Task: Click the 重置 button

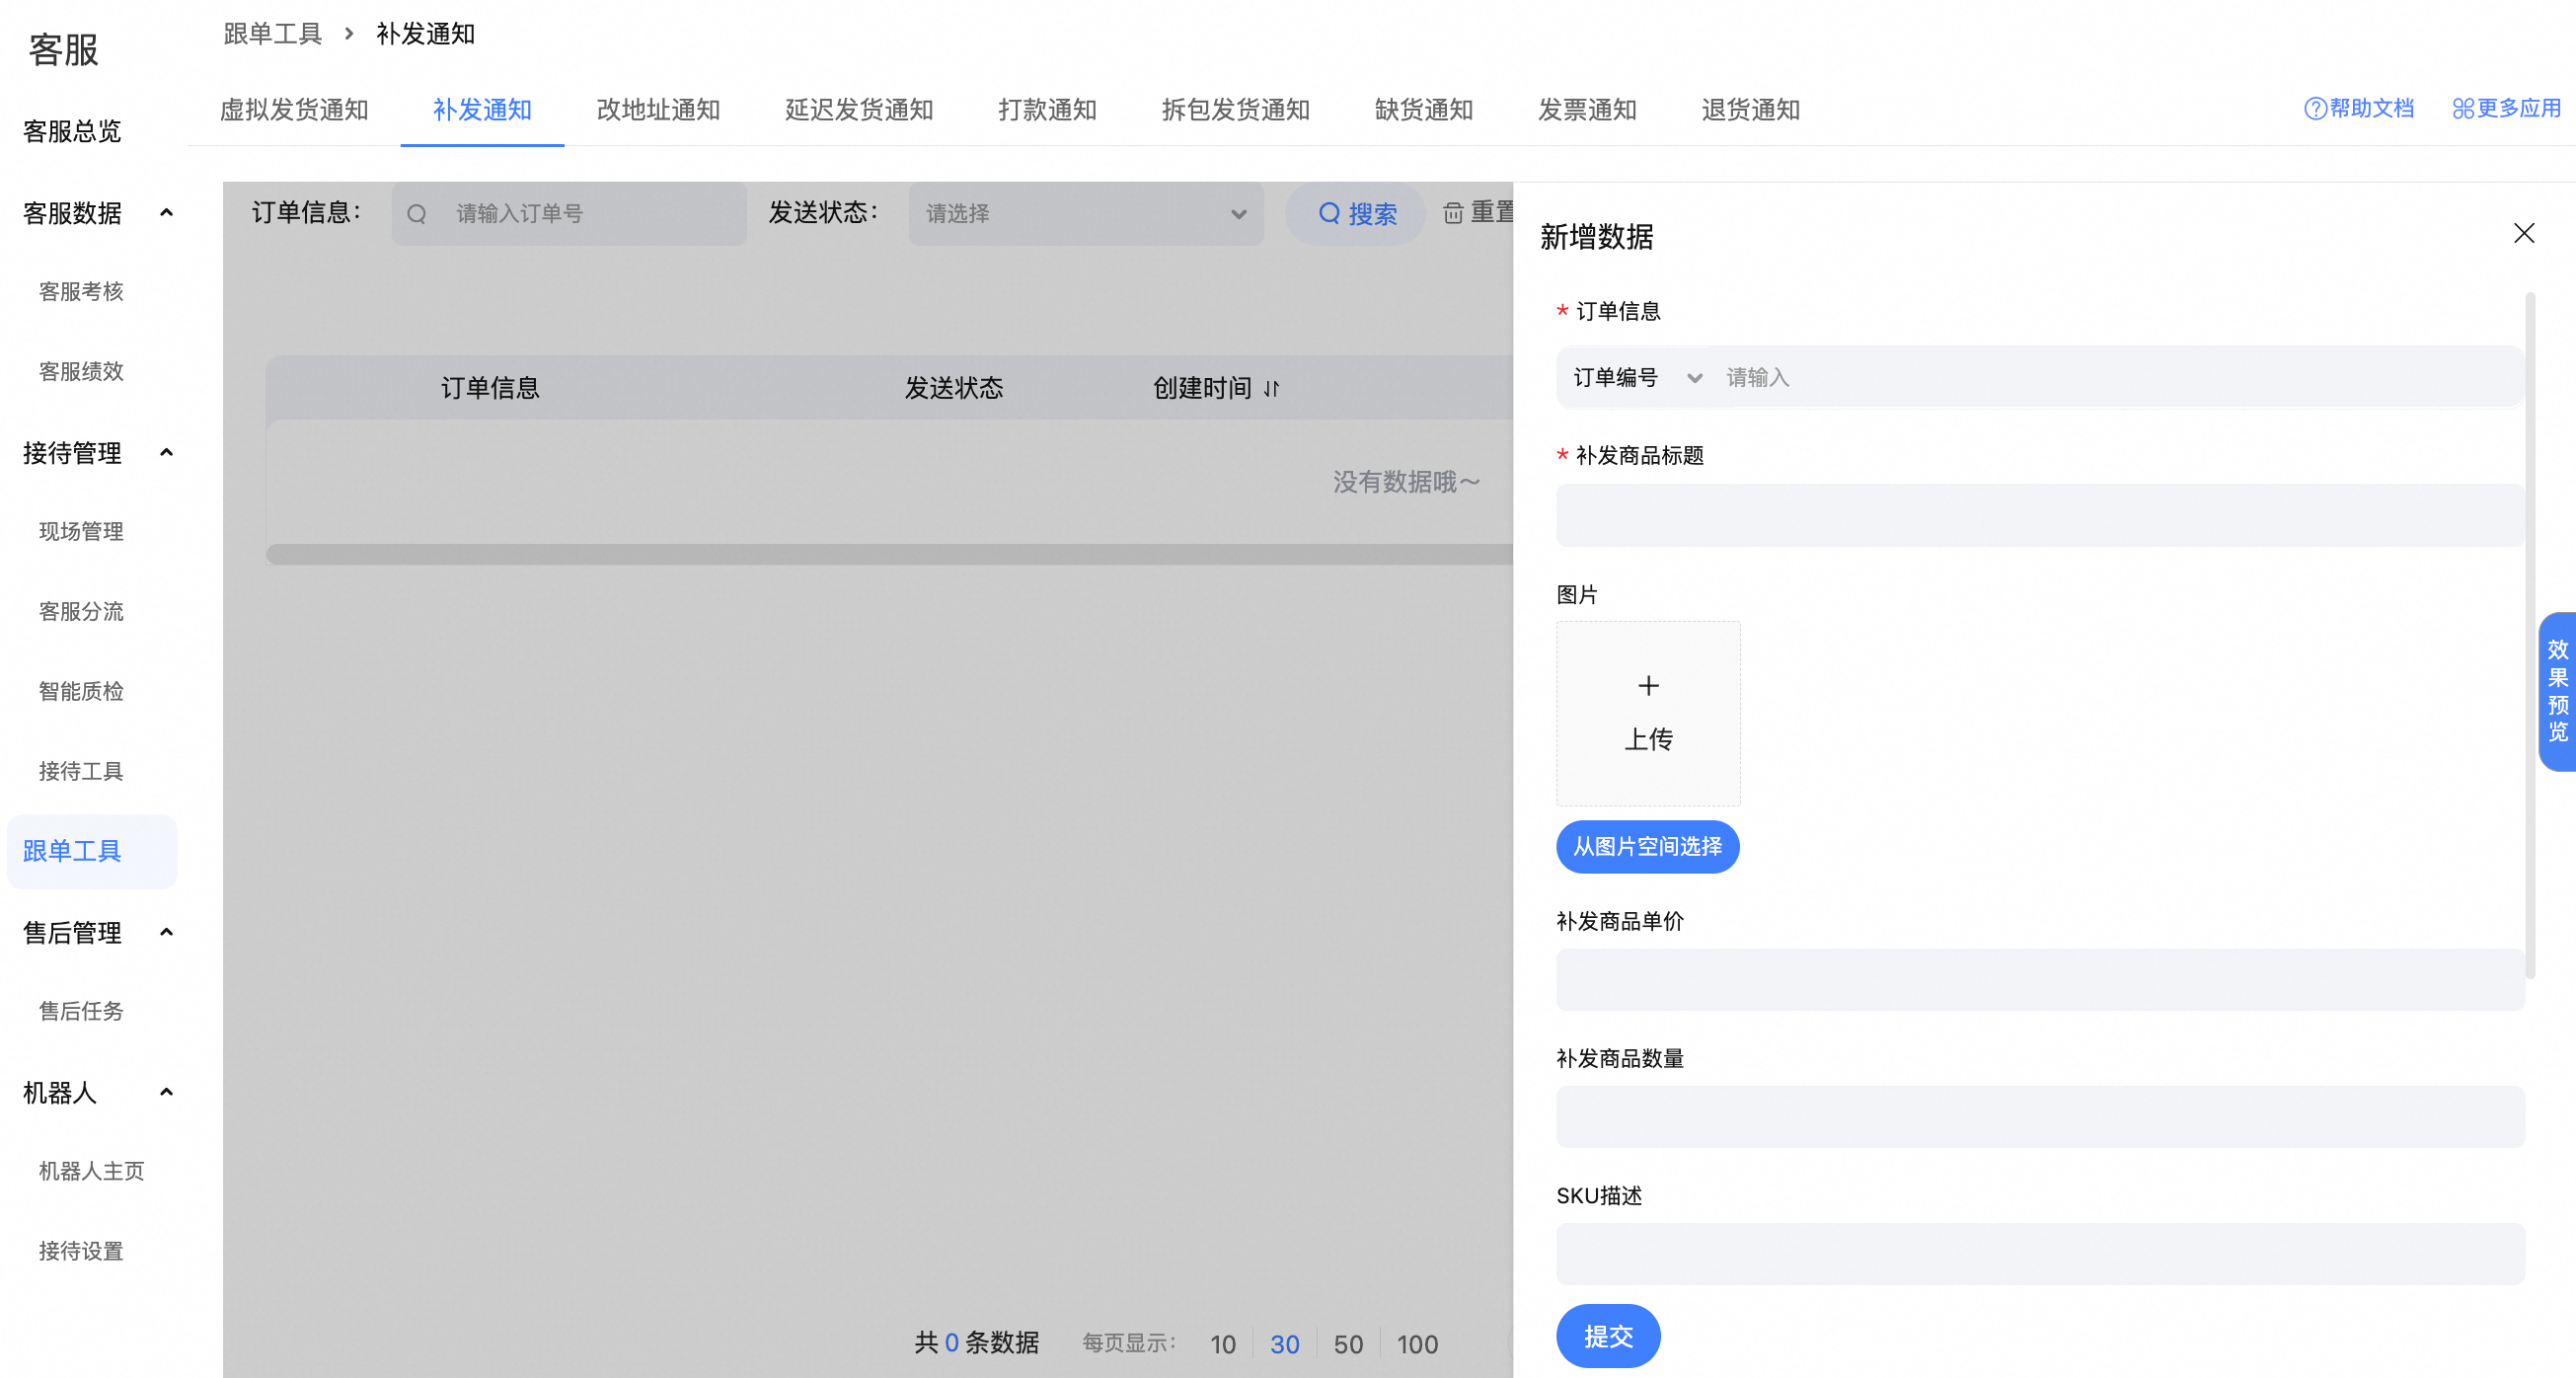Action: (1478, 213)
